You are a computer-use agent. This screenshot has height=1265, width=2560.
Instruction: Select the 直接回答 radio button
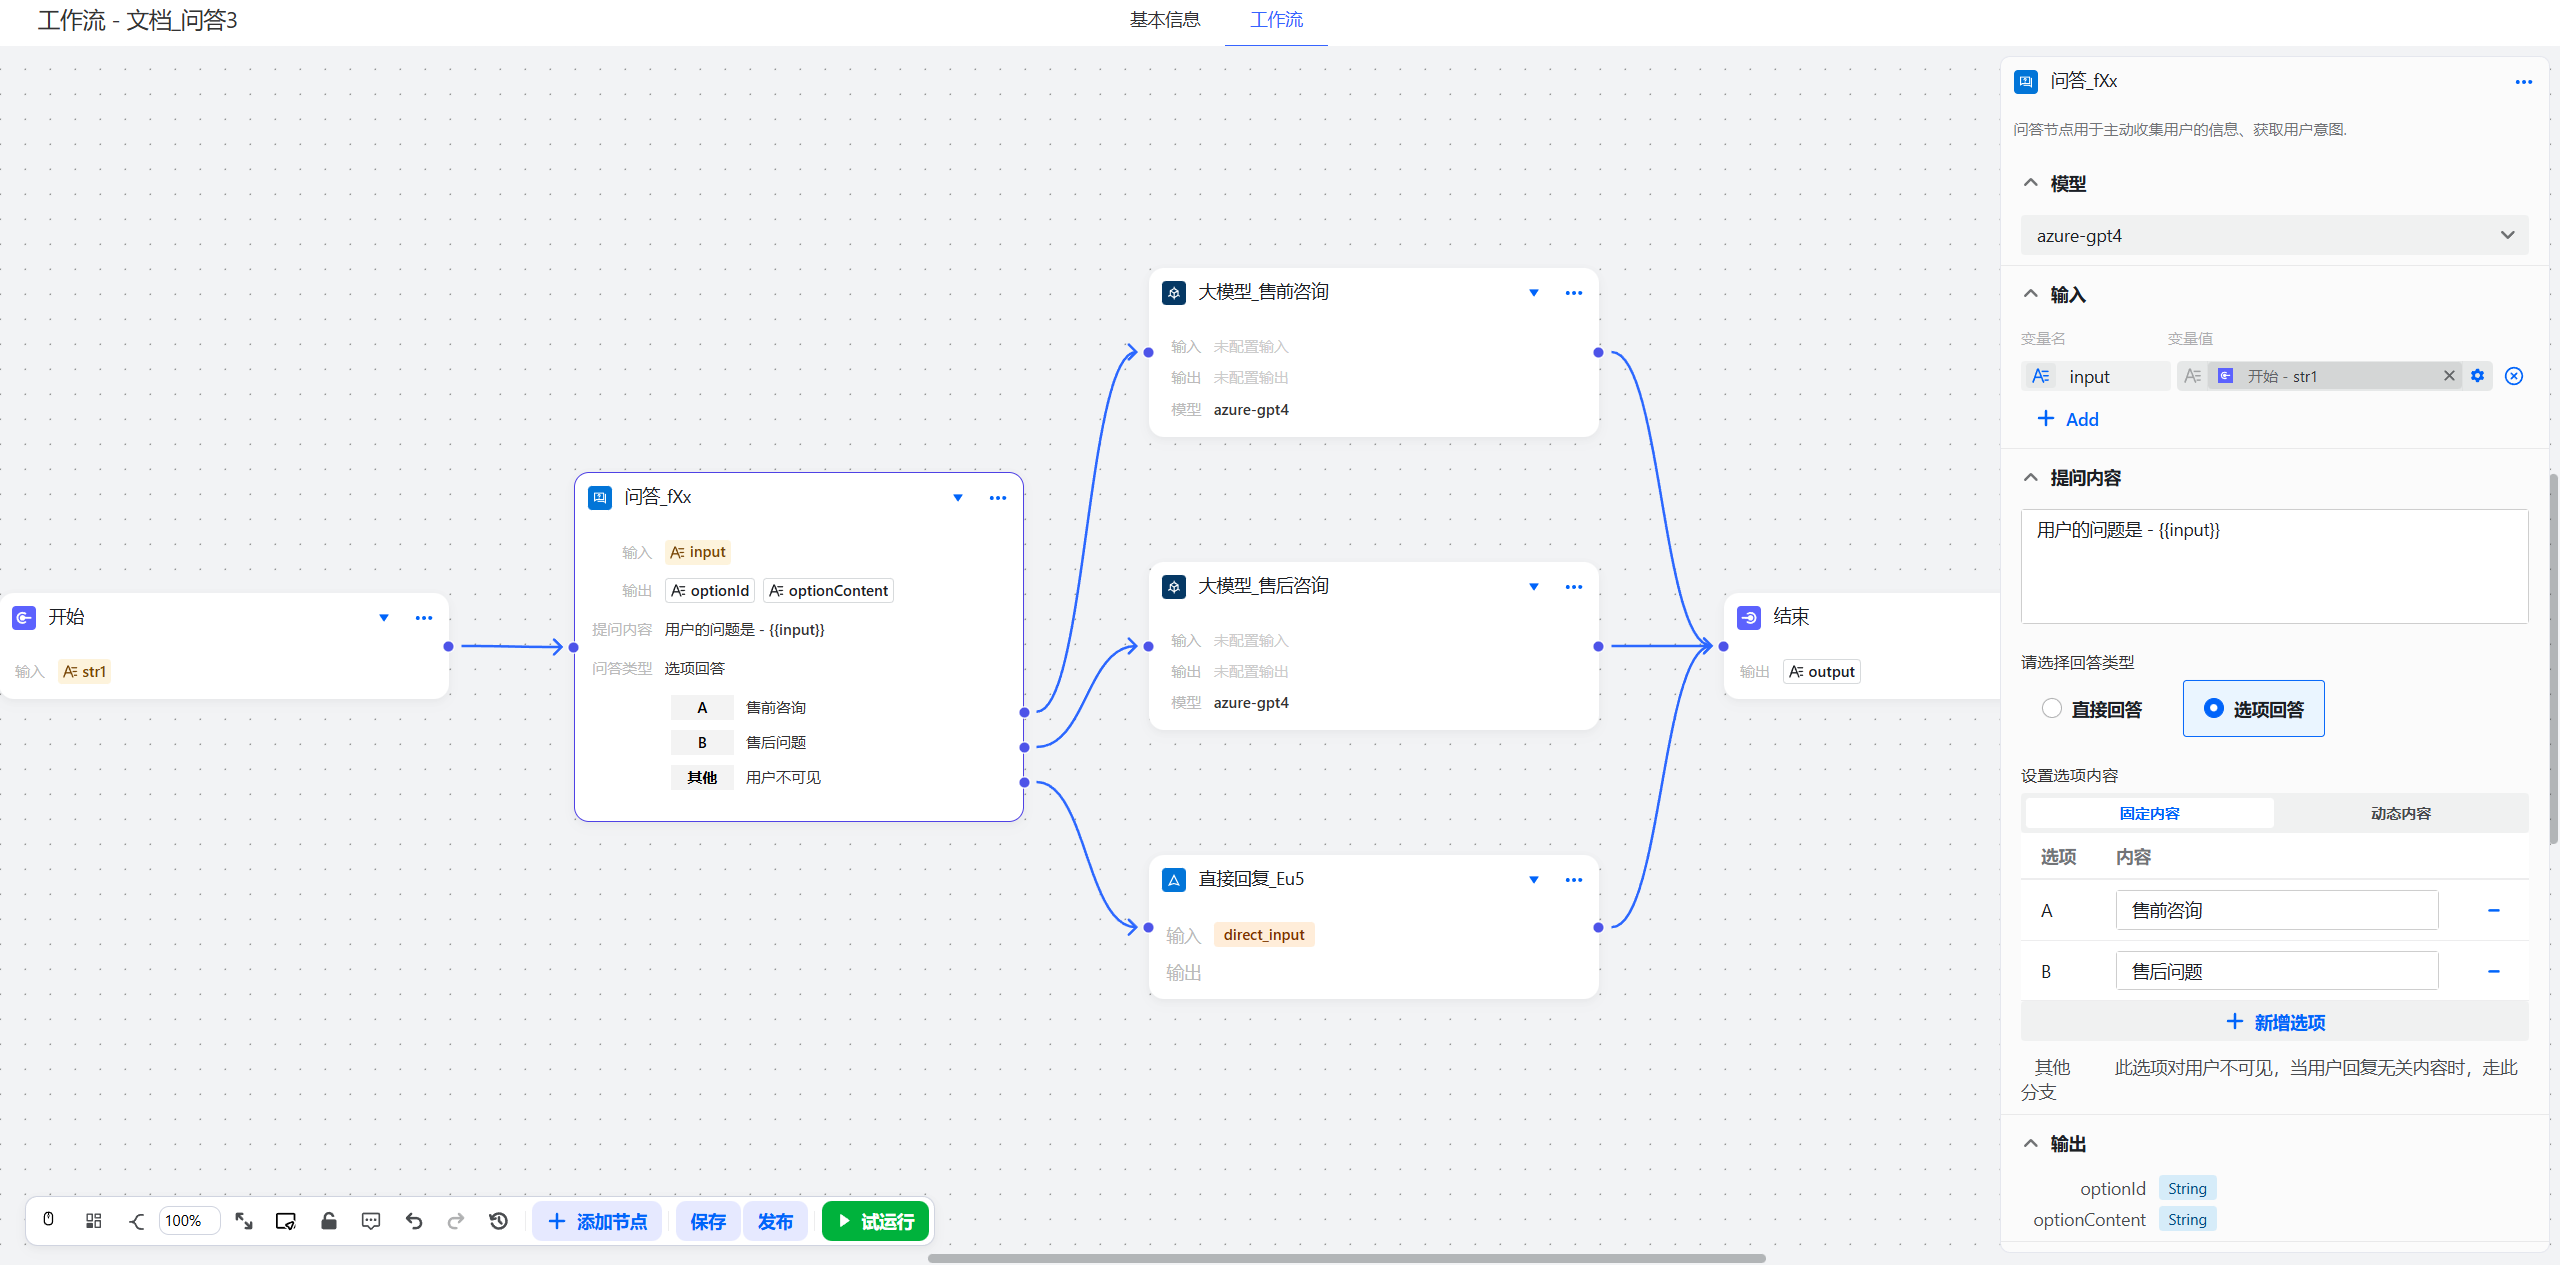[2052, 708]
